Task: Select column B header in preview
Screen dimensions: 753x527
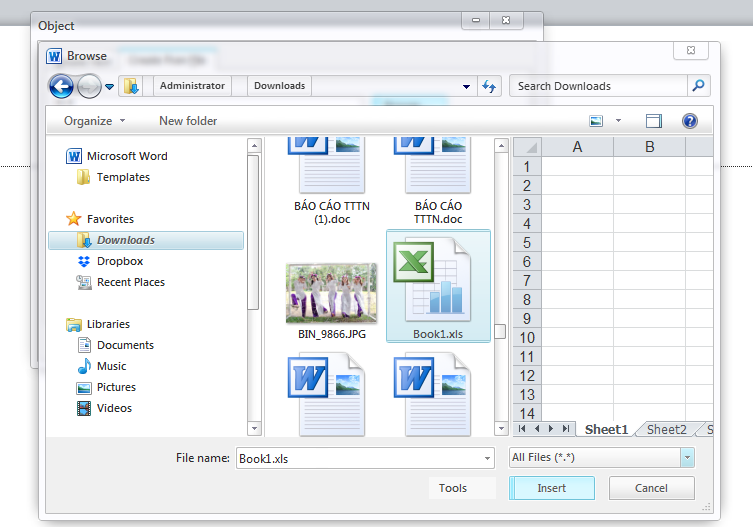Action: click(650, 147)
